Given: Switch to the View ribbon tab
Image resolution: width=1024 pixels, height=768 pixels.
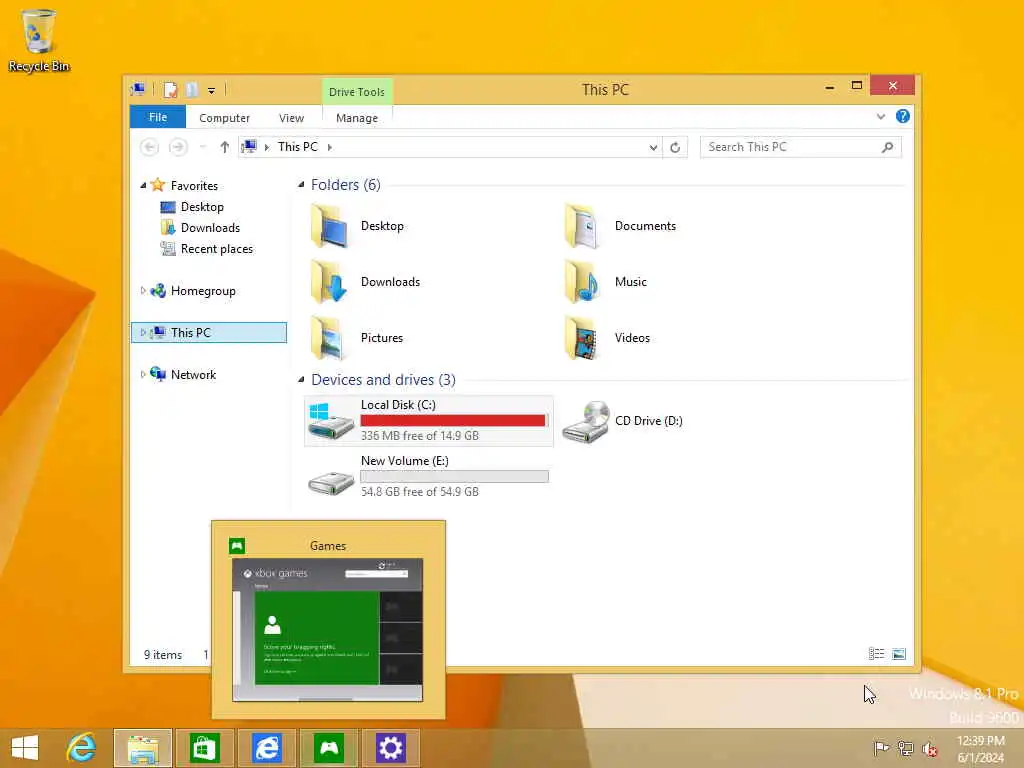Looking at the screenshot, I should coord(291,118).
